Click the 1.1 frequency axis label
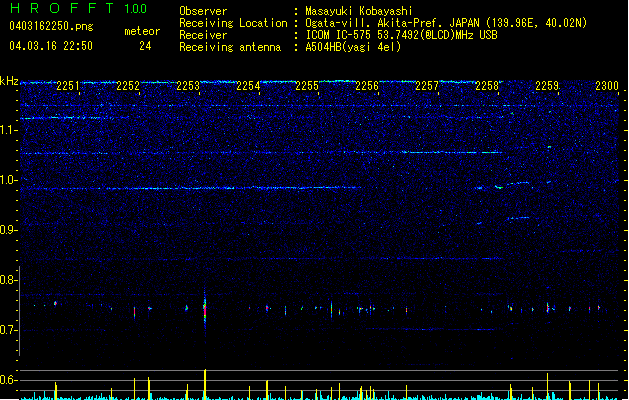The image size is (629, 400). 9,130
